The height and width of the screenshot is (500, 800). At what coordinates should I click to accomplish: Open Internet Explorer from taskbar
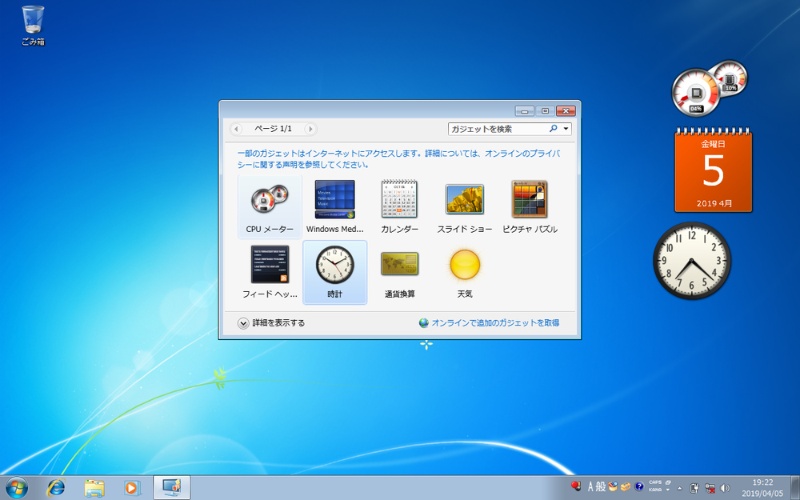click(56, 487)
